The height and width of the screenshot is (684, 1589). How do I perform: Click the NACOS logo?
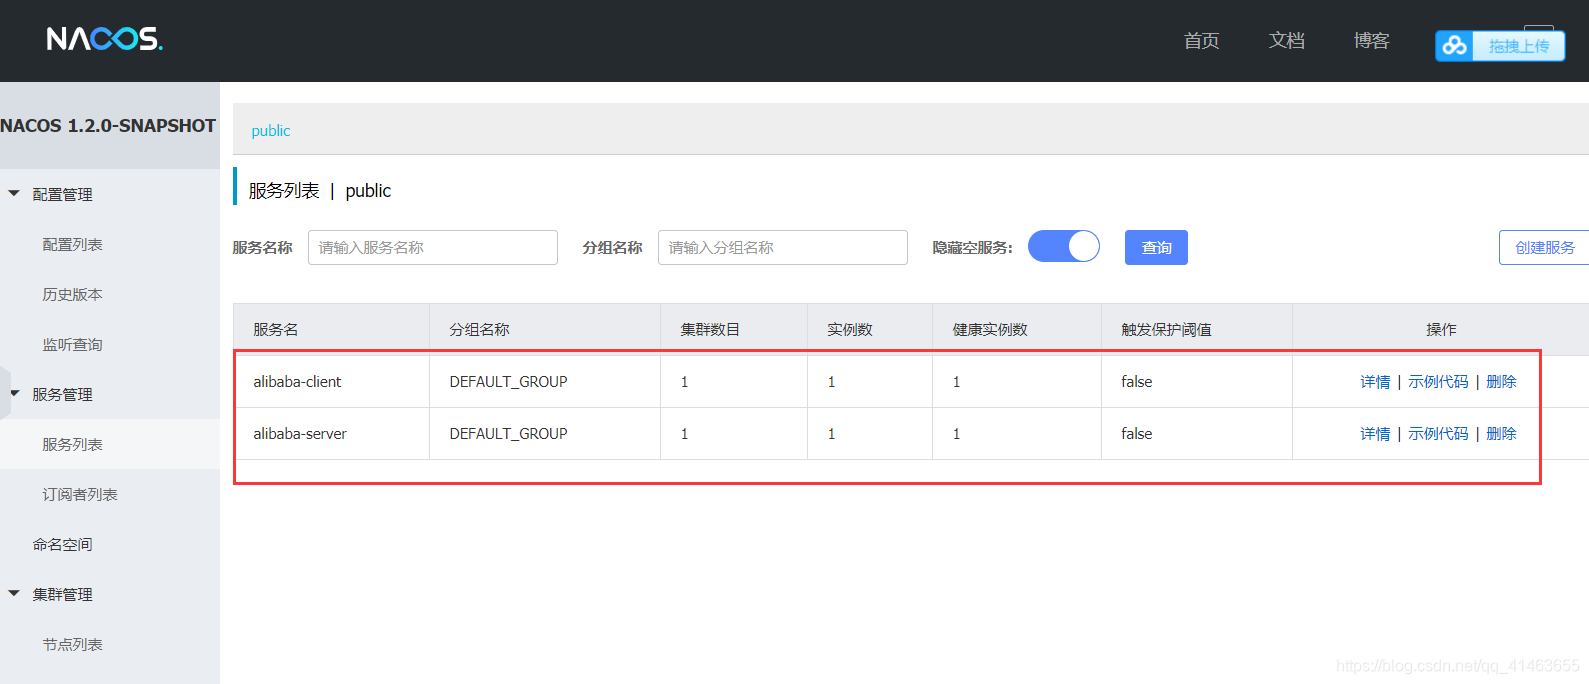click(104, 39)
